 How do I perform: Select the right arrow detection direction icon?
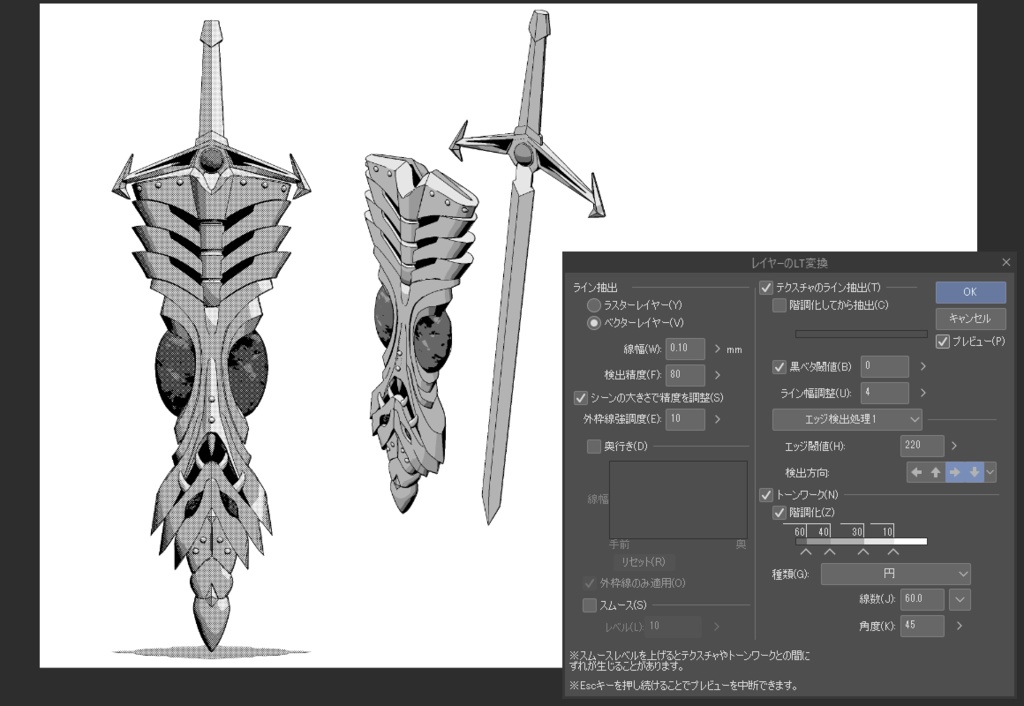tap(953, 471)
